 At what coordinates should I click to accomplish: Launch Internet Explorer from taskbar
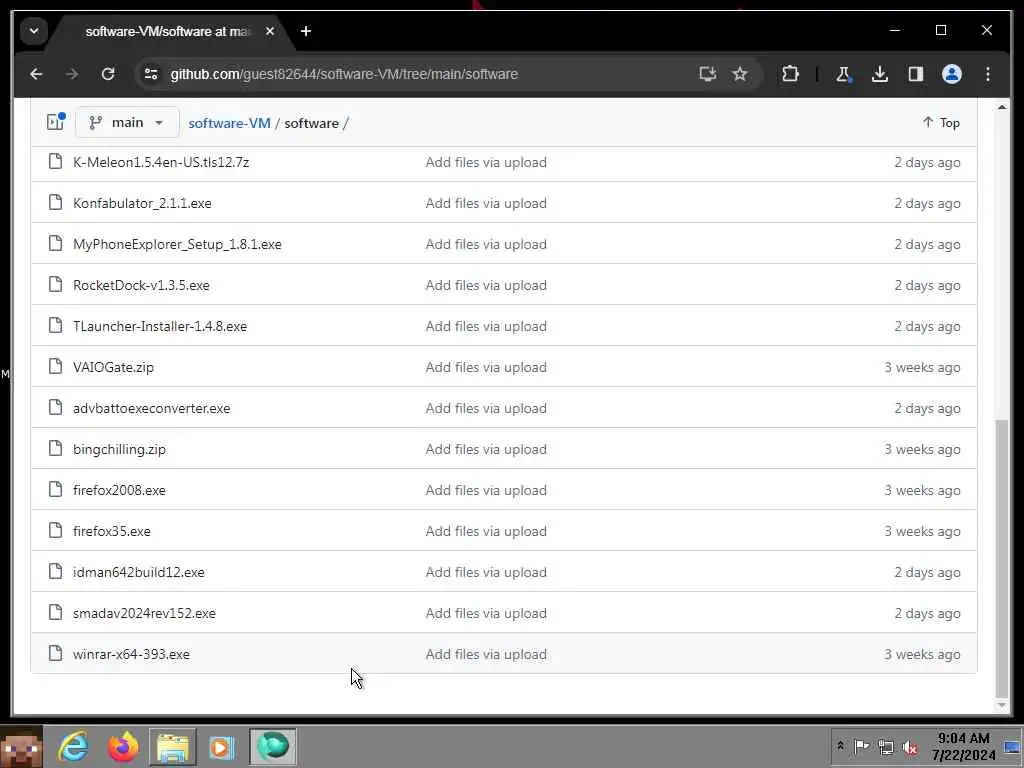click(73, 746)
